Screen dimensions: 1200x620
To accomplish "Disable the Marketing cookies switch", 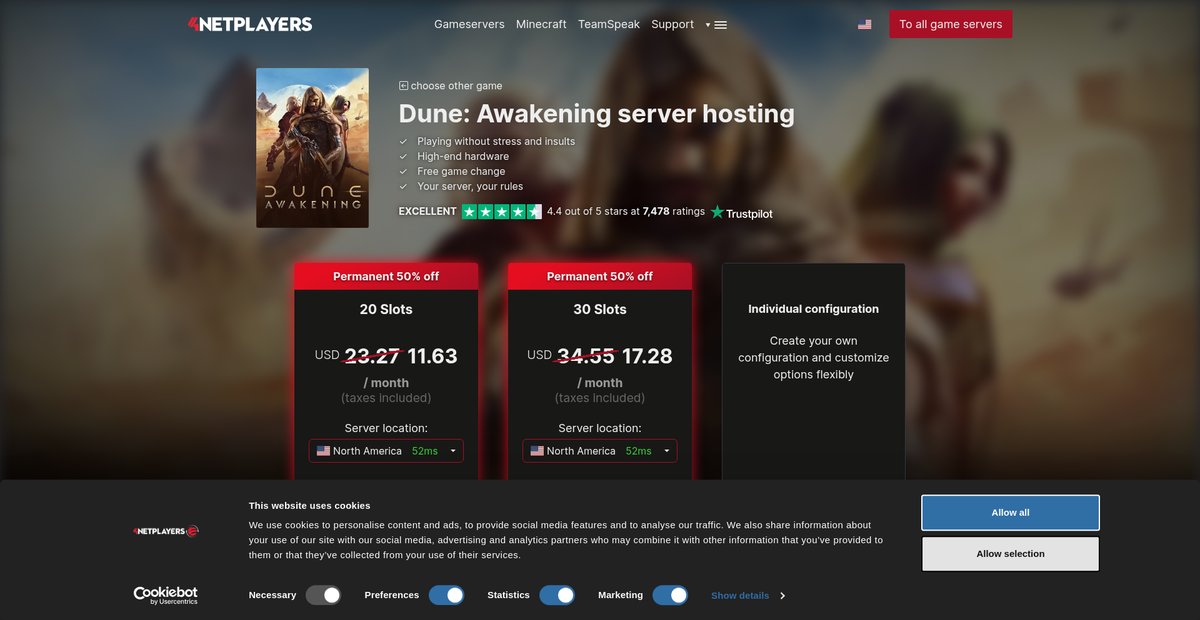I will tap(670, 595).
